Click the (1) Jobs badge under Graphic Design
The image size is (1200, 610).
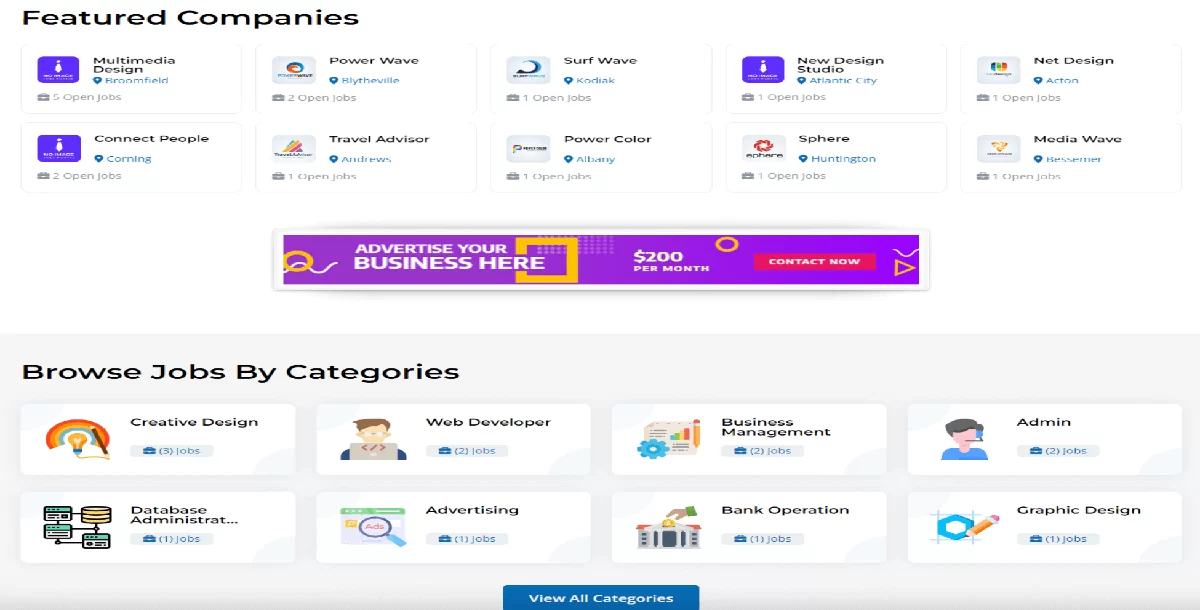pyautogui.click(x=1058, y=539)
